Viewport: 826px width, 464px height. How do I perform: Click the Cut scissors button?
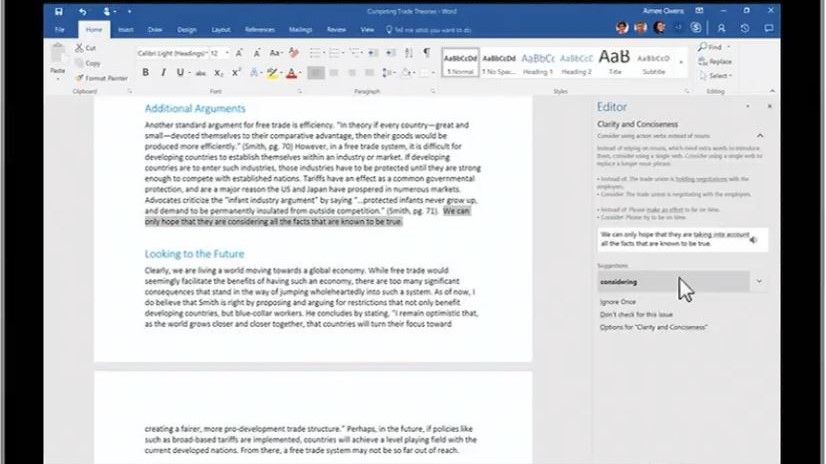point(85,48)
